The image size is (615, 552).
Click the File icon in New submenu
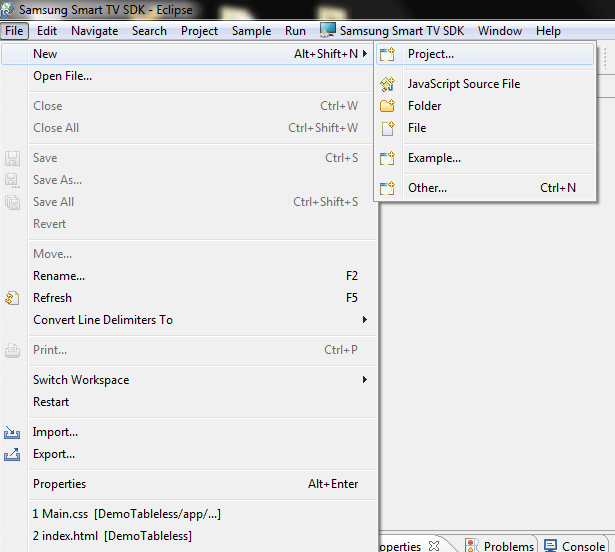pos(388,128)
